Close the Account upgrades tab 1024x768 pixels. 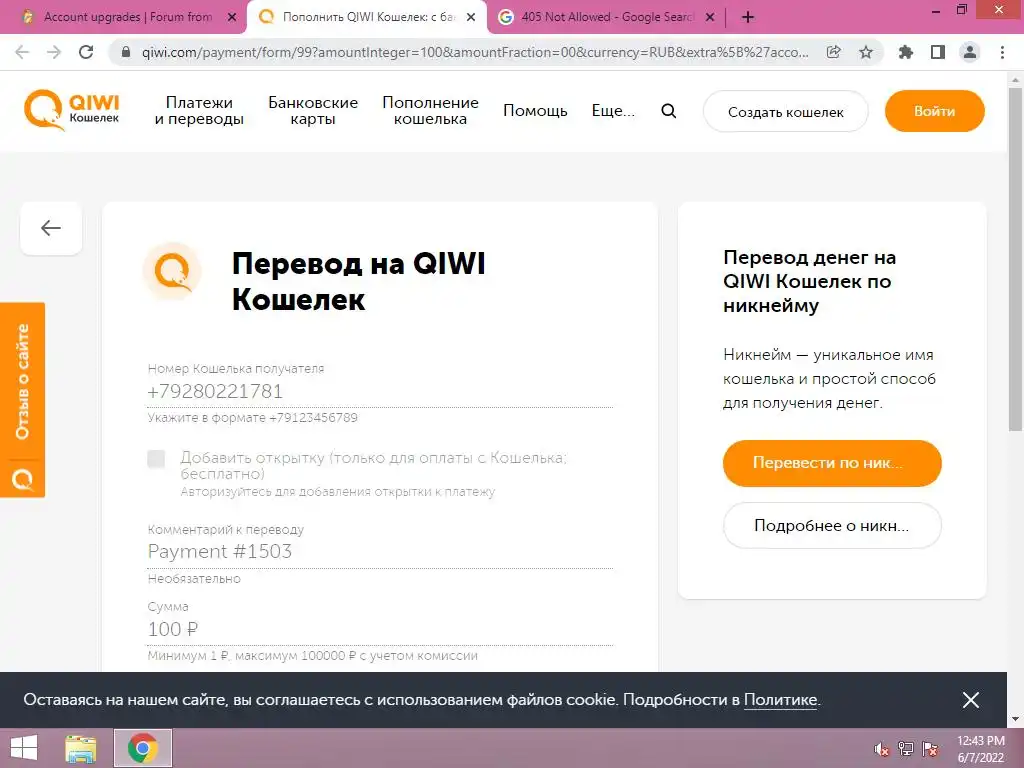232,18
